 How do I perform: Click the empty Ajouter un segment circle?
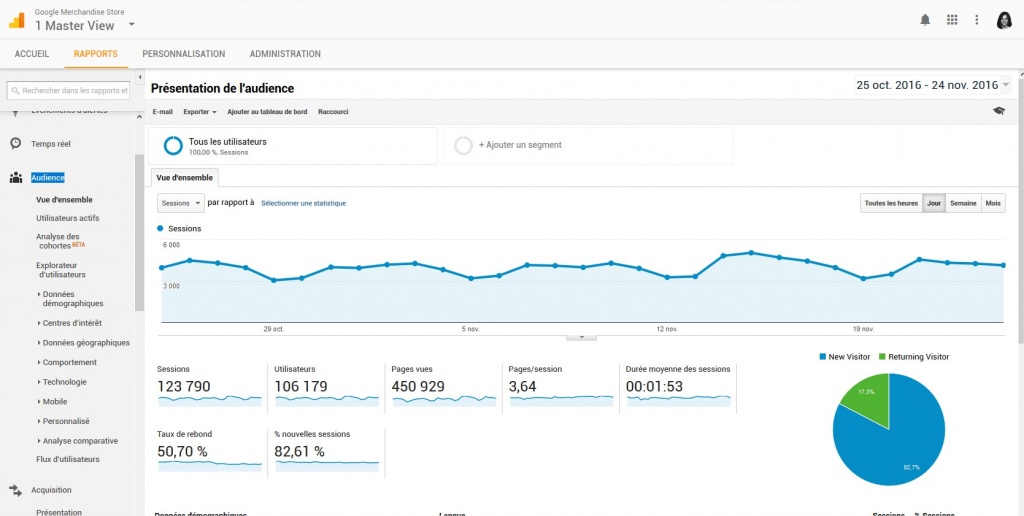(x=463, y=146)
